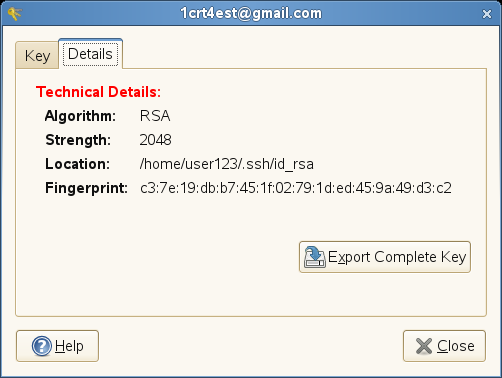
Task: Click the keys icon in the title bar
Action: (15, 14)
